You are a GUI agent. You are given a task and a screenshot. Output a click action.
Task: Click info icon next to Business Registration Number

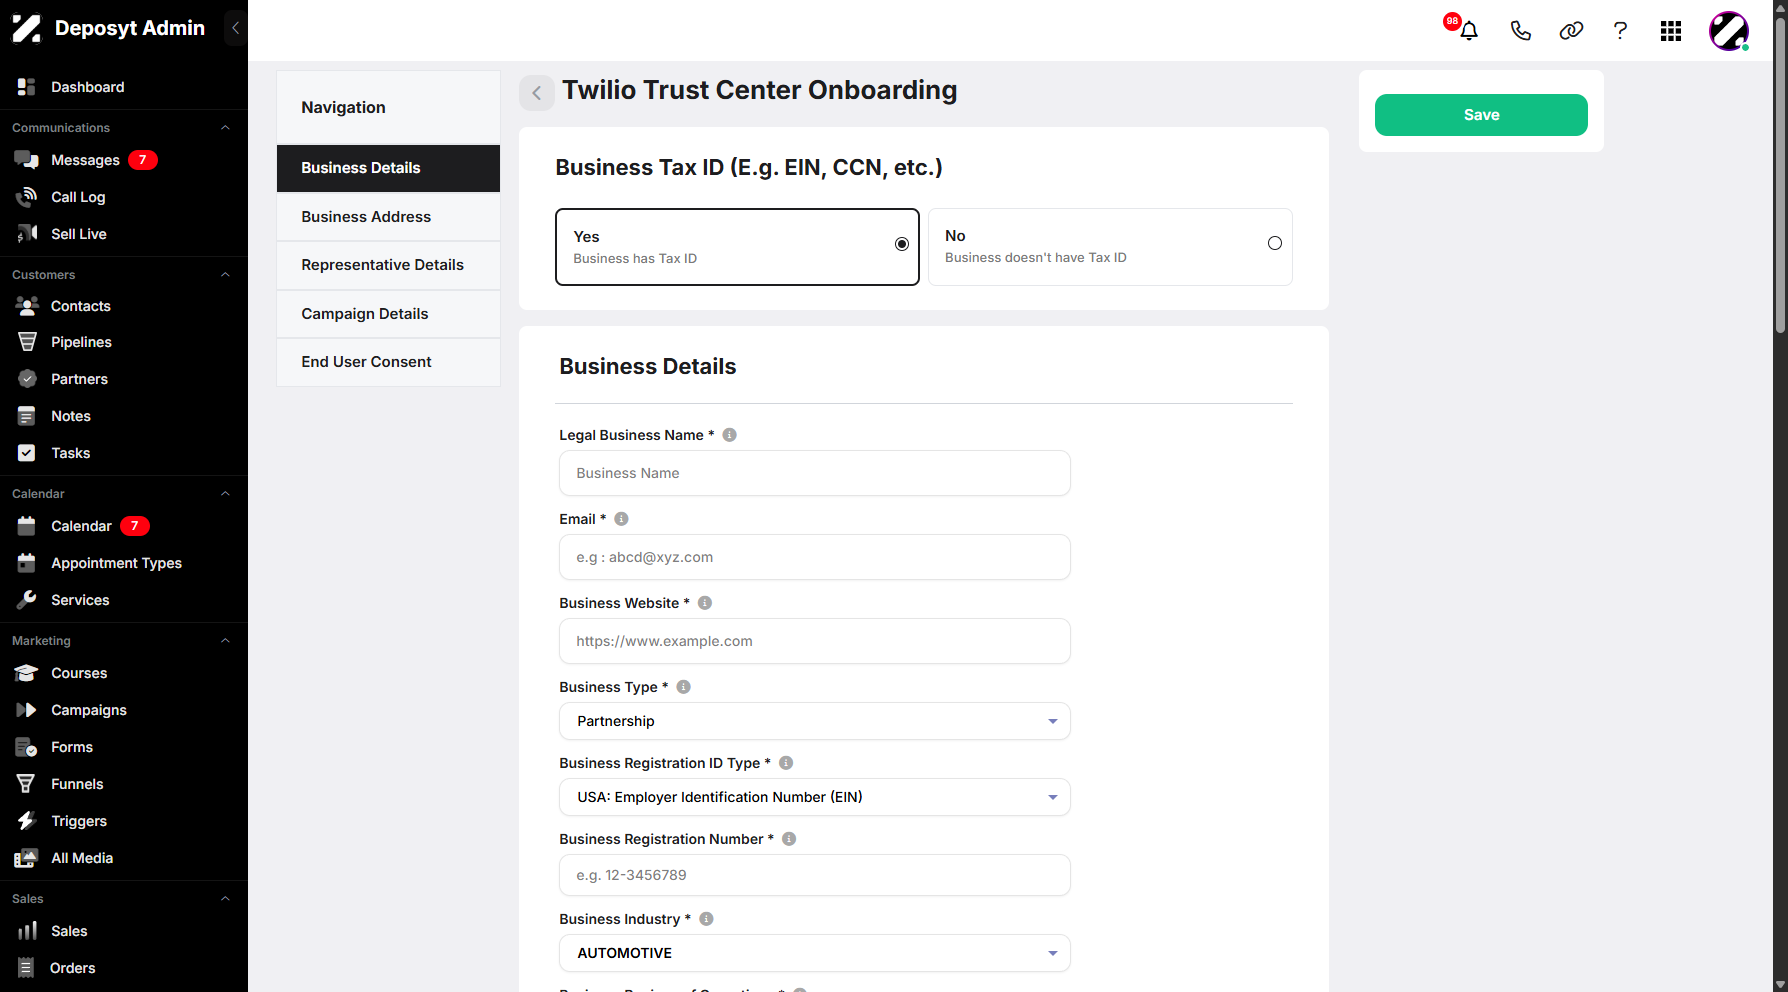[x=789, y=839]
